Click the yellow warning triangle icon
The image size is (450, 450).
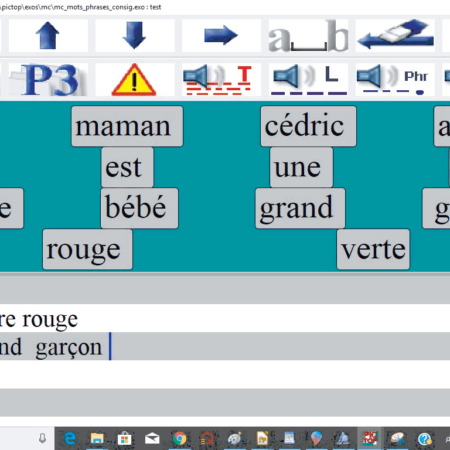tap(135, 79)
